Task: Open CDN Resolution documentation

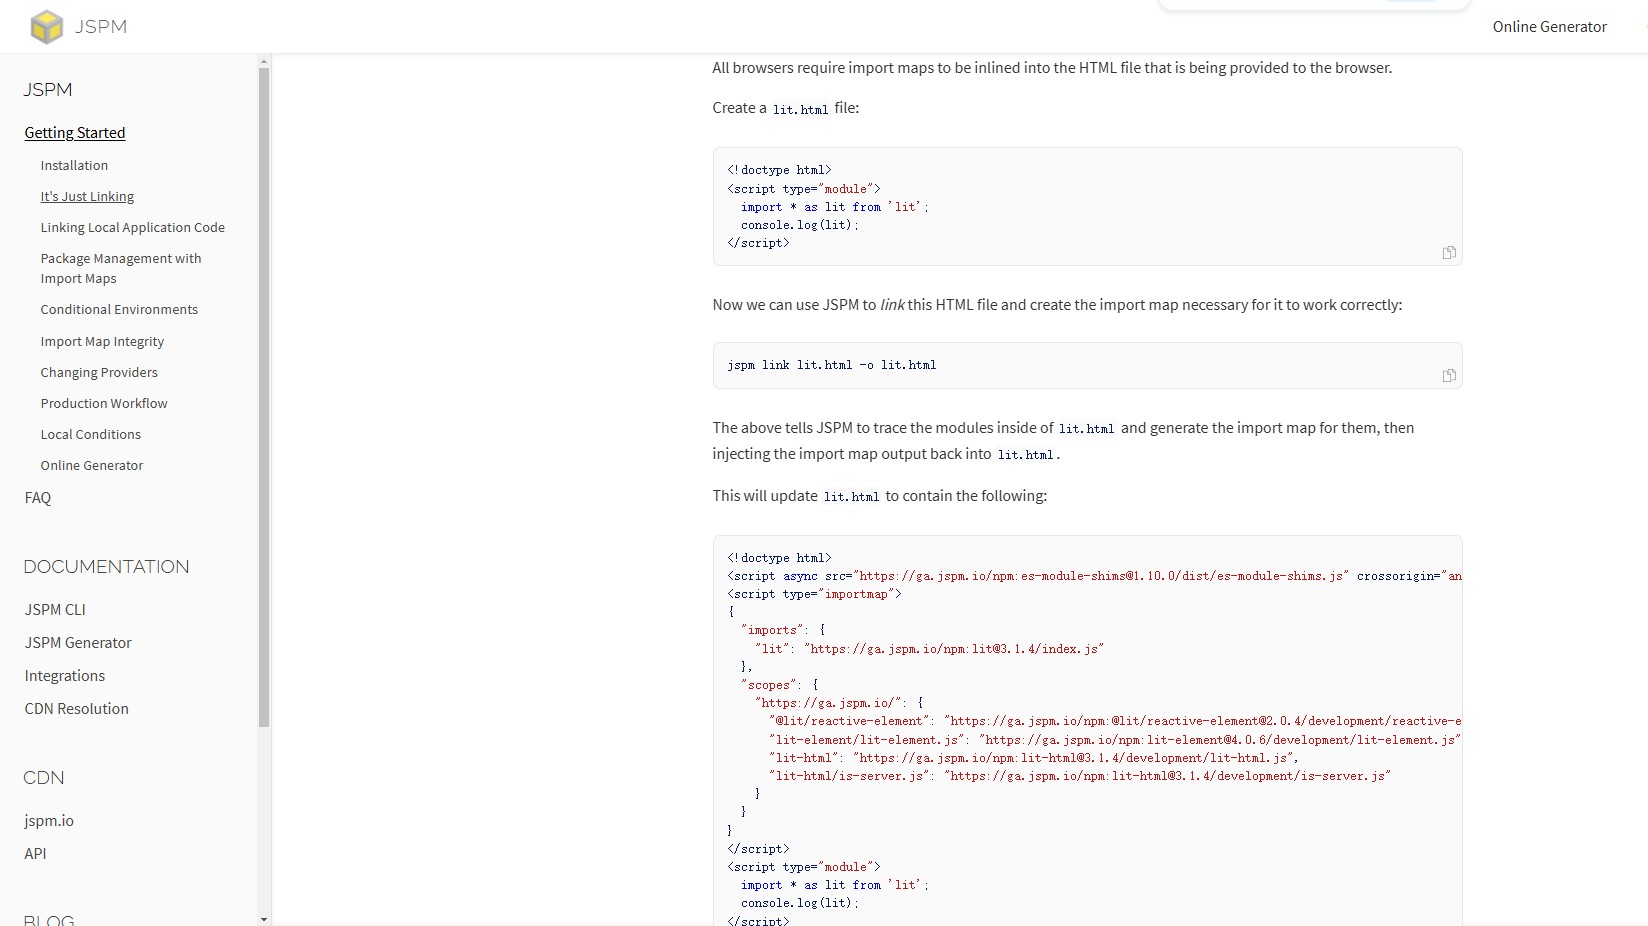Action: (77, 709)
